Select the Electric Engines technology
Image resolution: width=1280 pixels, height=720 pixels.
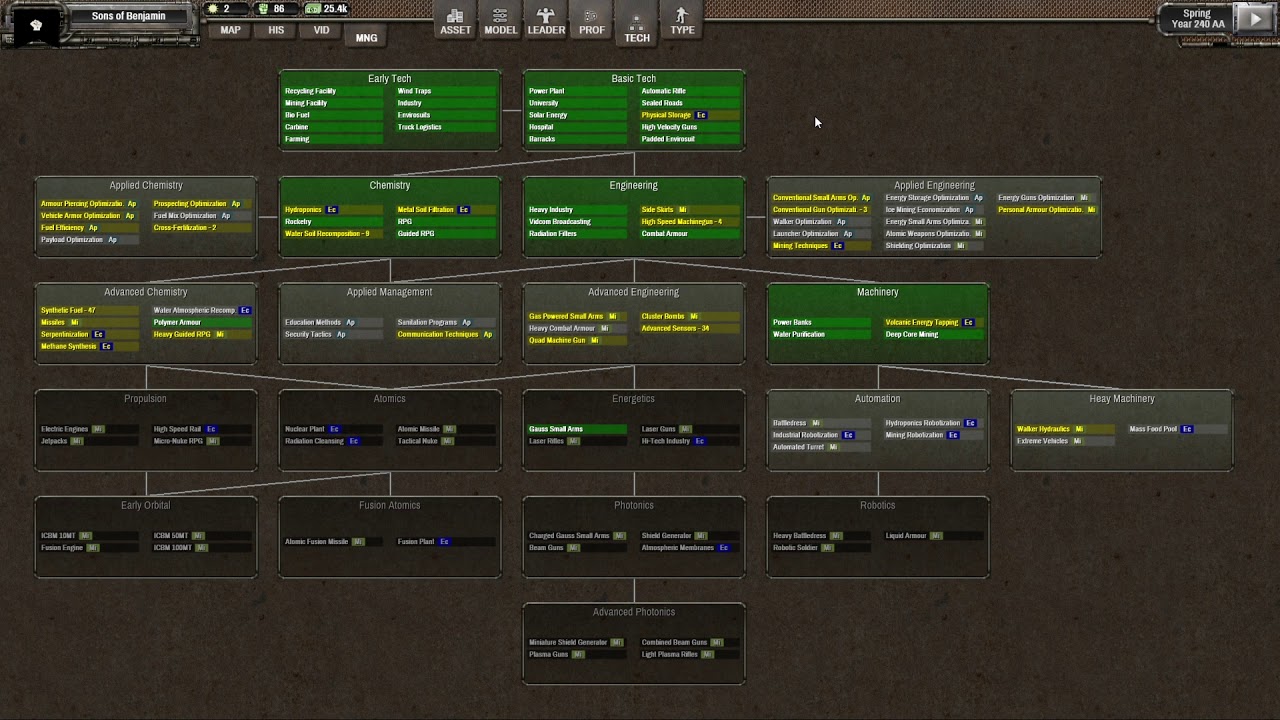(89, 429)
